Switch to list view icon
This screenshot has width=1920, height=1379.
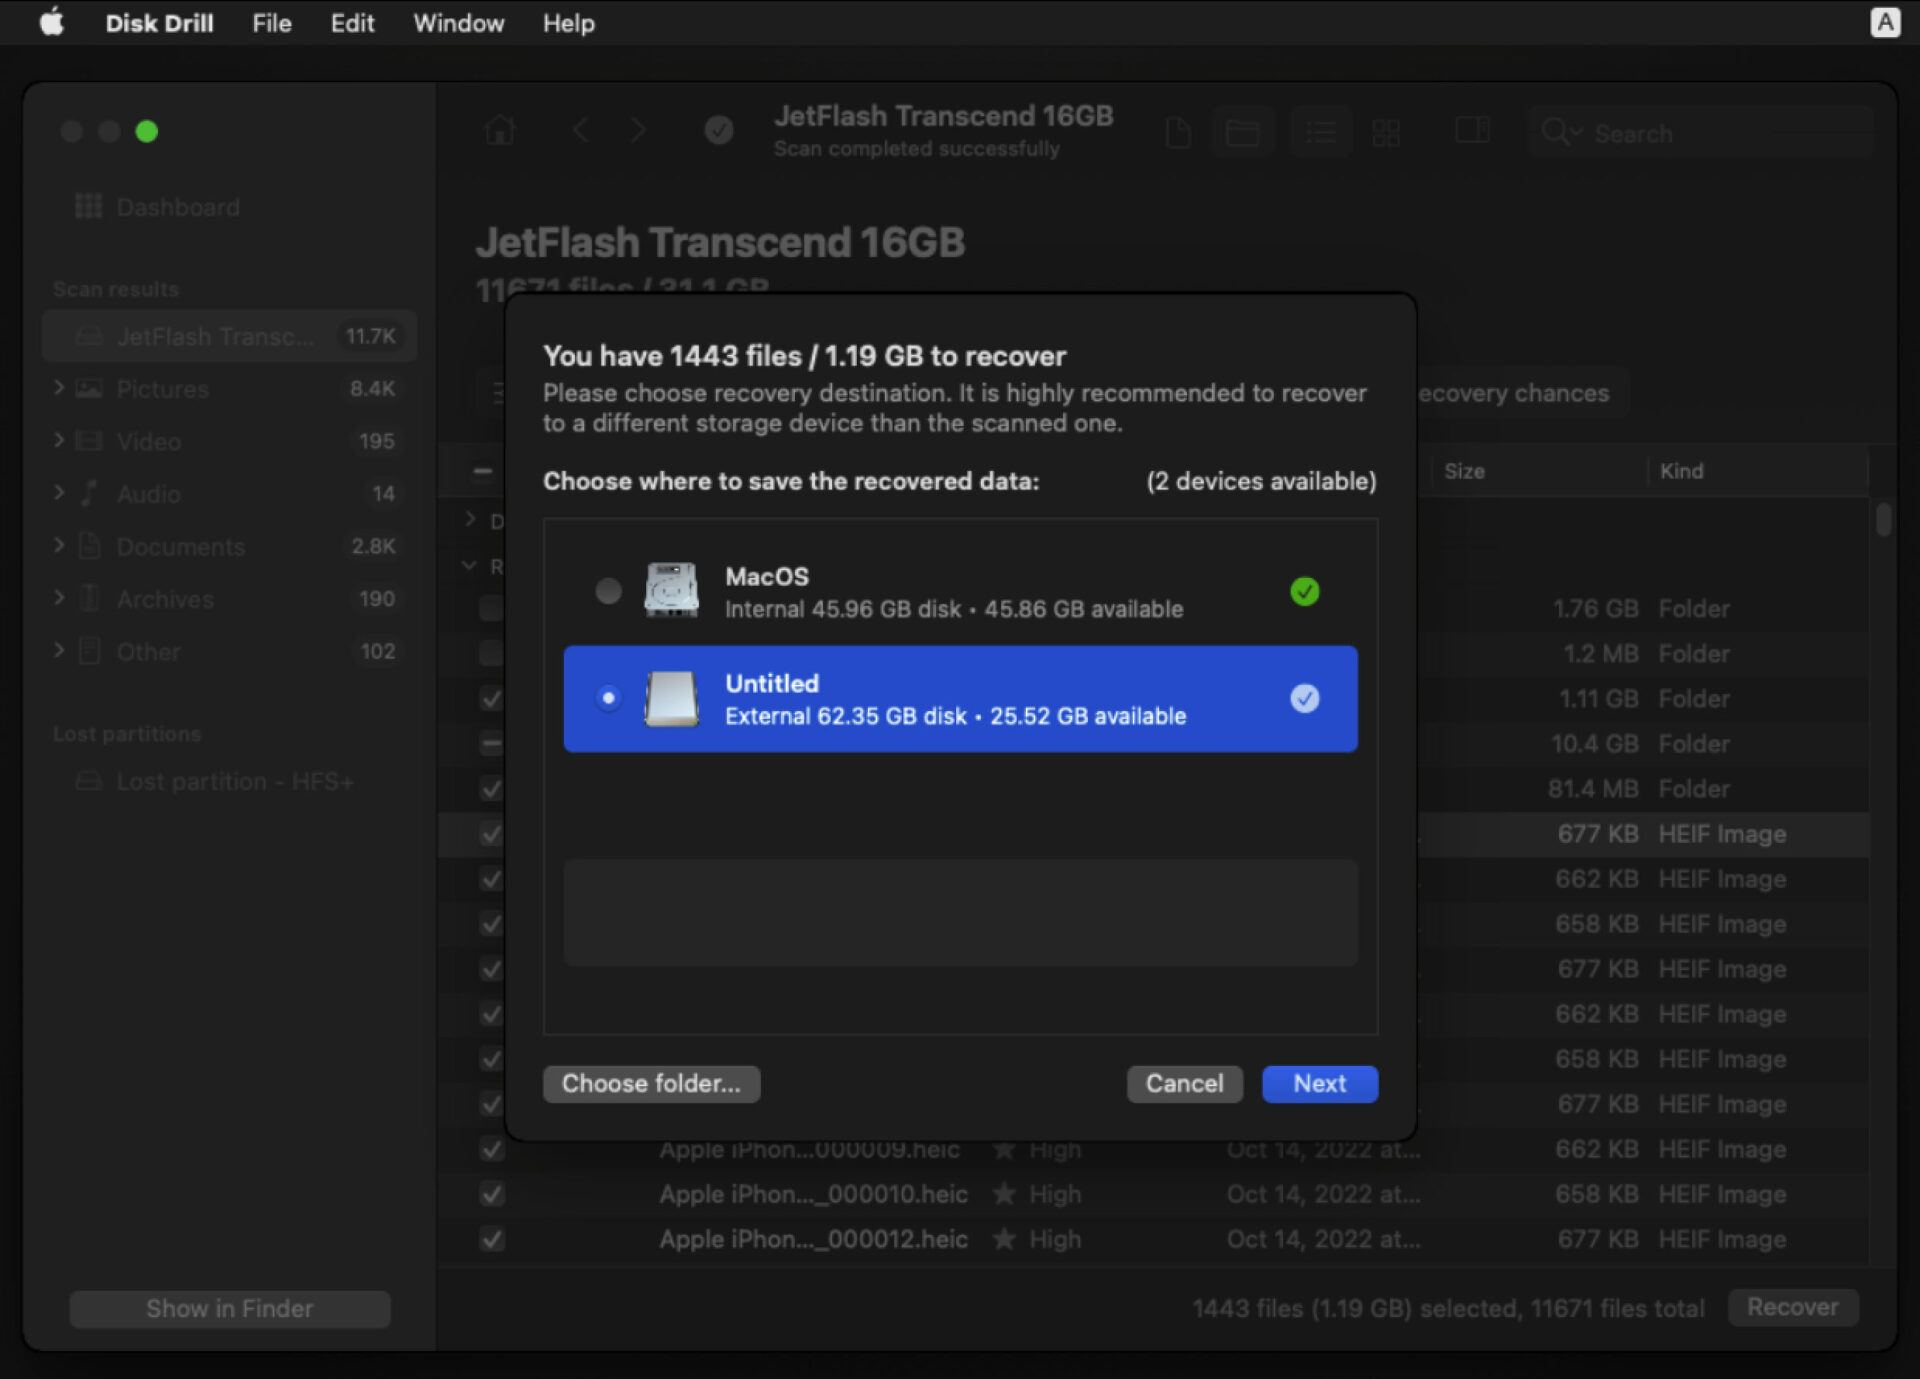pyautogui.click(x=1320, y=132)
